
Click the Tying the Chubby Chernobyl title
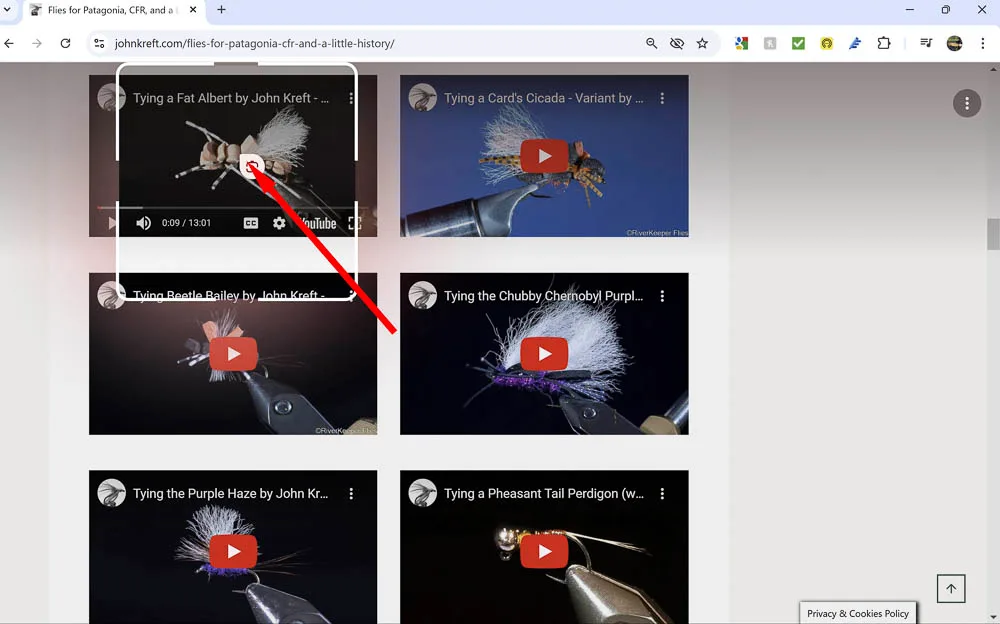coord(543,296)
